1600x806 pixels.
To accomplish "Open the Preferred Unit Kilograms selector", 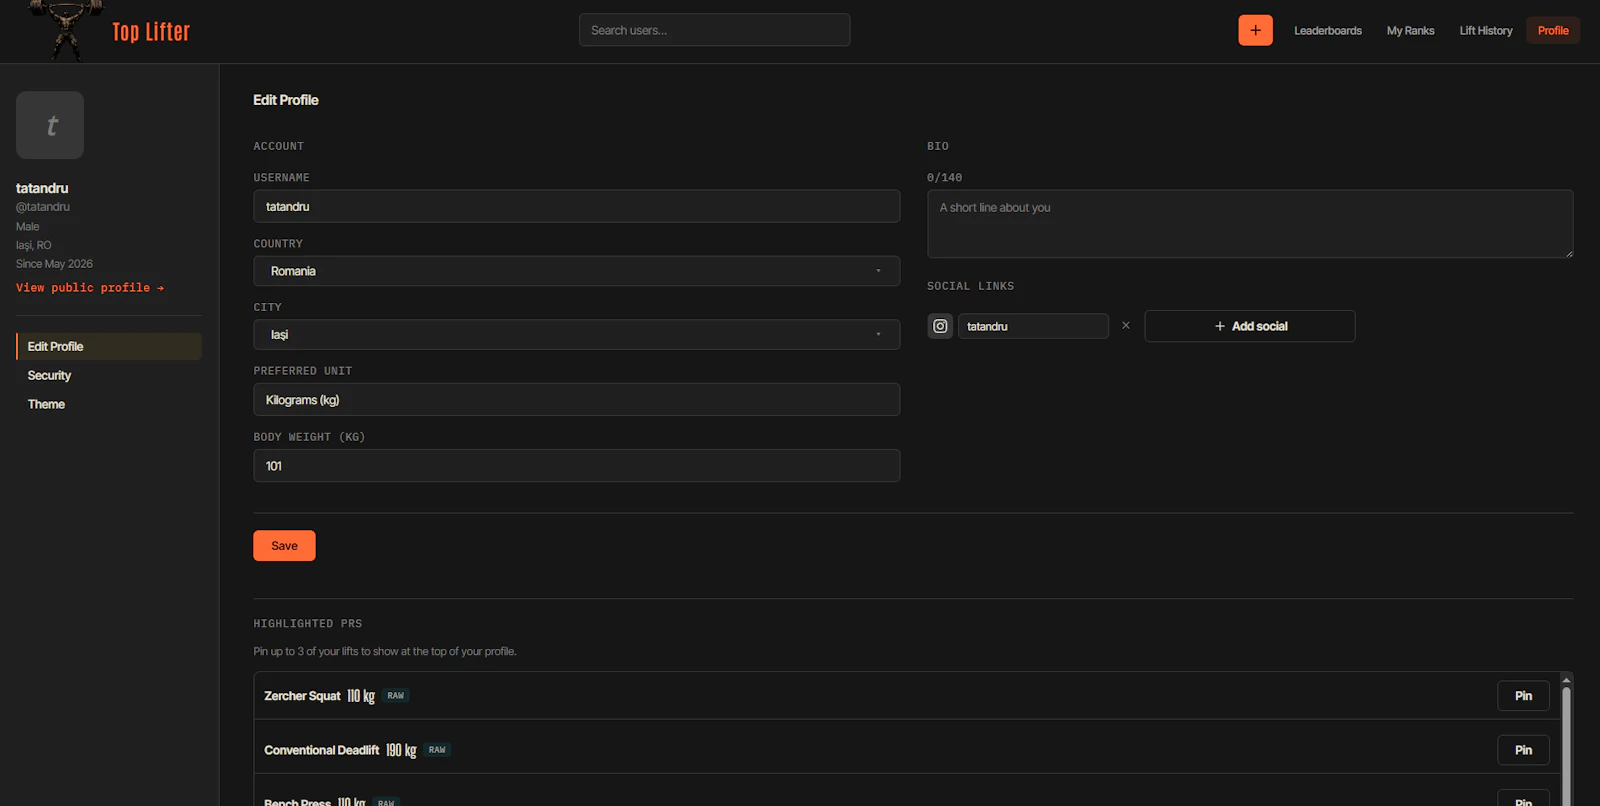I will coord(577,400).
